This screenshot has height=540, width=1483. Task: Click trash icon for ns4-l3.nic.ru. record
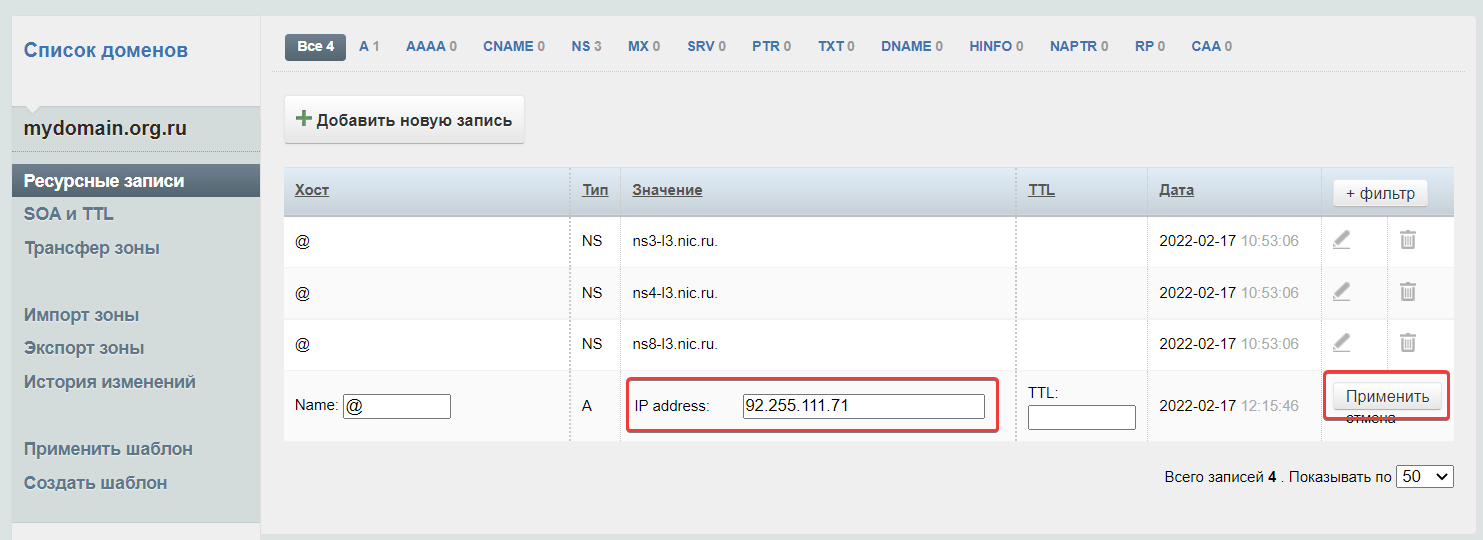(x=1407, y=292)
